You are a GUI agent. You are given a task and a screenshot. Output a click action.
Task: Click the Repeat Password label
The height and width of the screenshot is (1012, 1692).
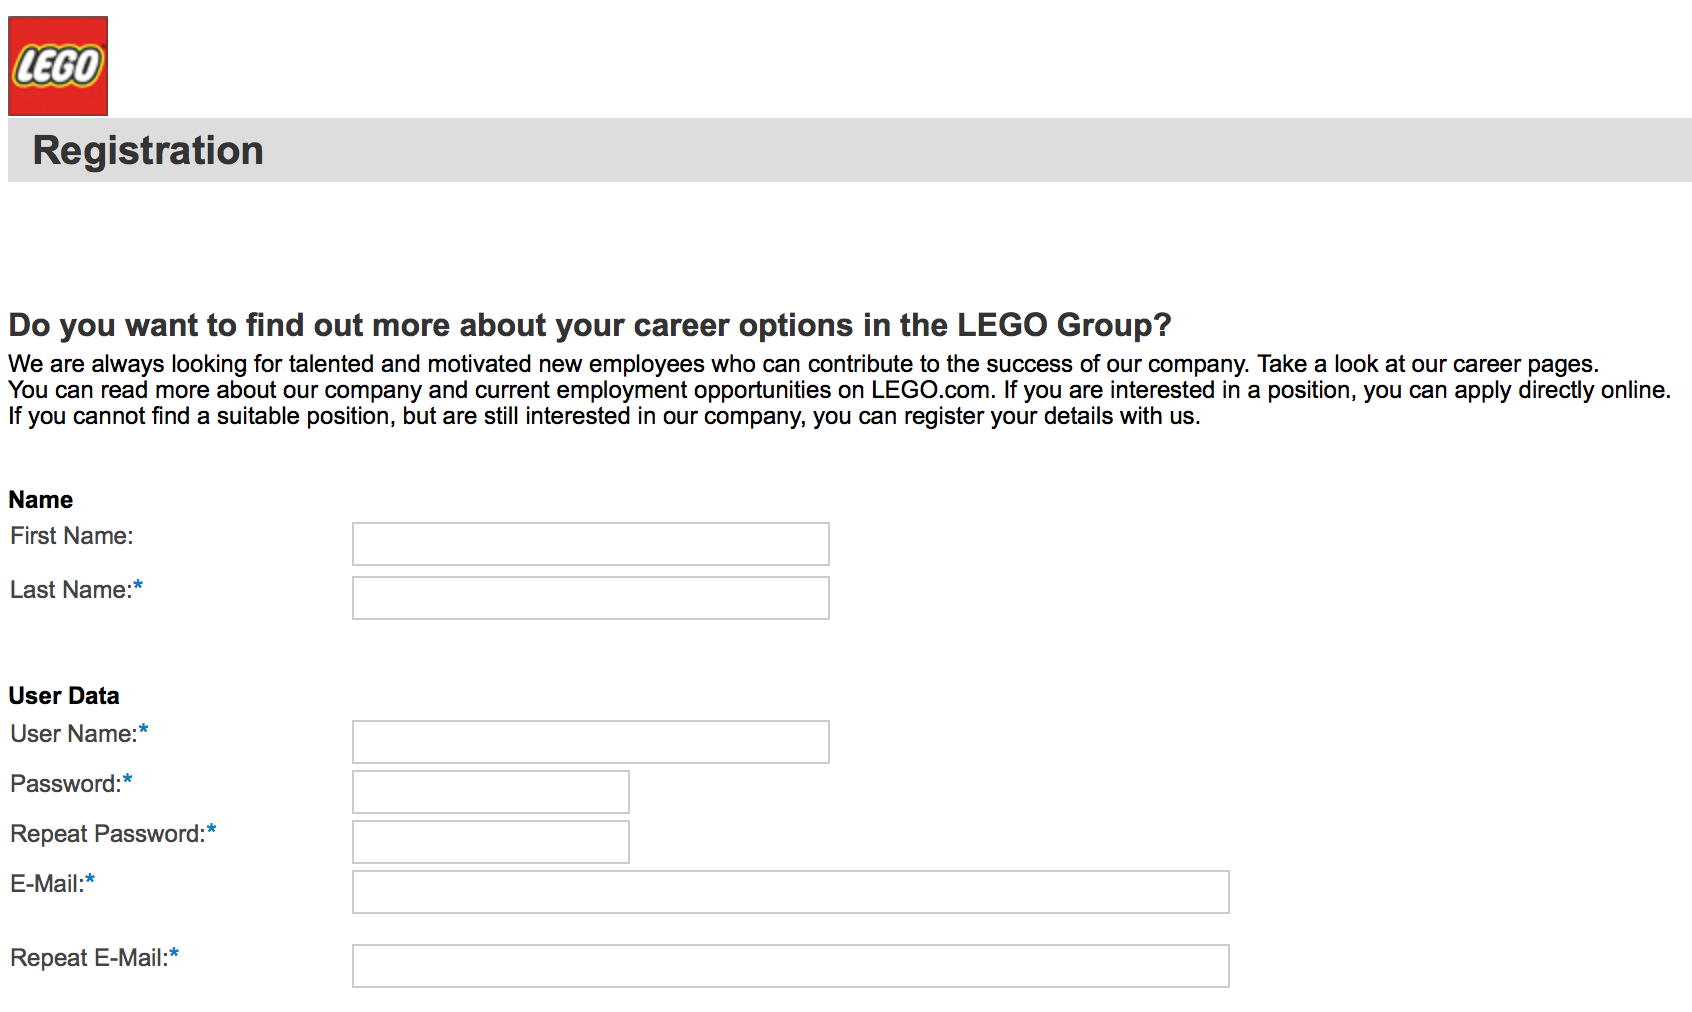coord(107,834)
